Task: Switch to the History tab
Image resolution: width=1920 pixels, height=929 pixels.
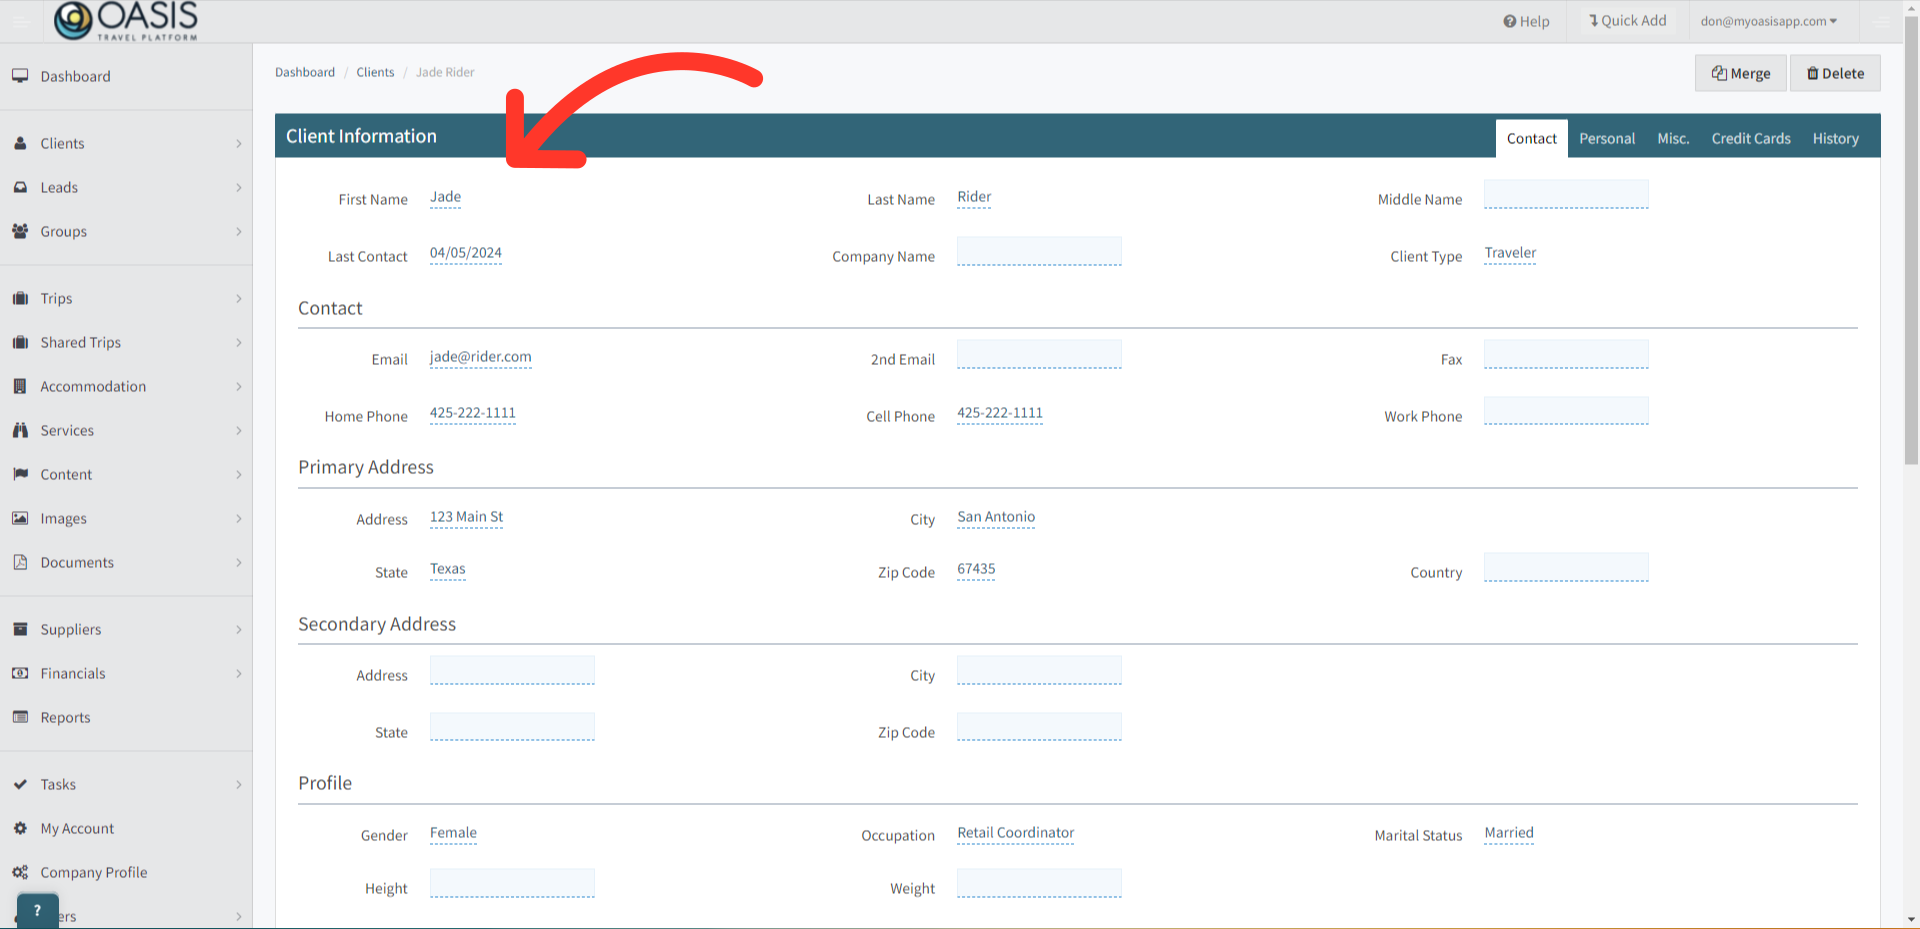Action: pyautogui.click(x=1835, y=138)
